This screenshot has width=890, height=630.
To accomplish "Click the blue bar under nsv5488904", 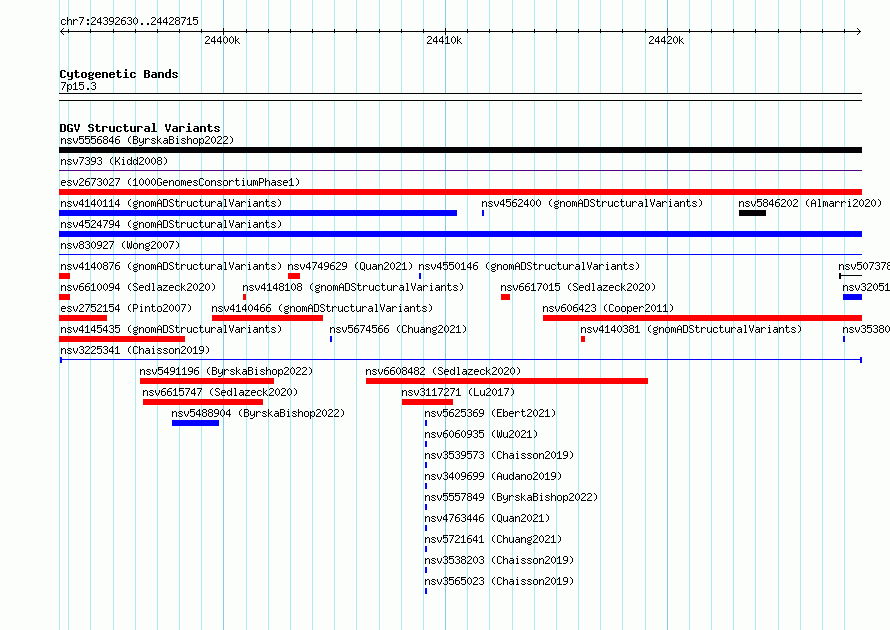I will tap(195, 423).
